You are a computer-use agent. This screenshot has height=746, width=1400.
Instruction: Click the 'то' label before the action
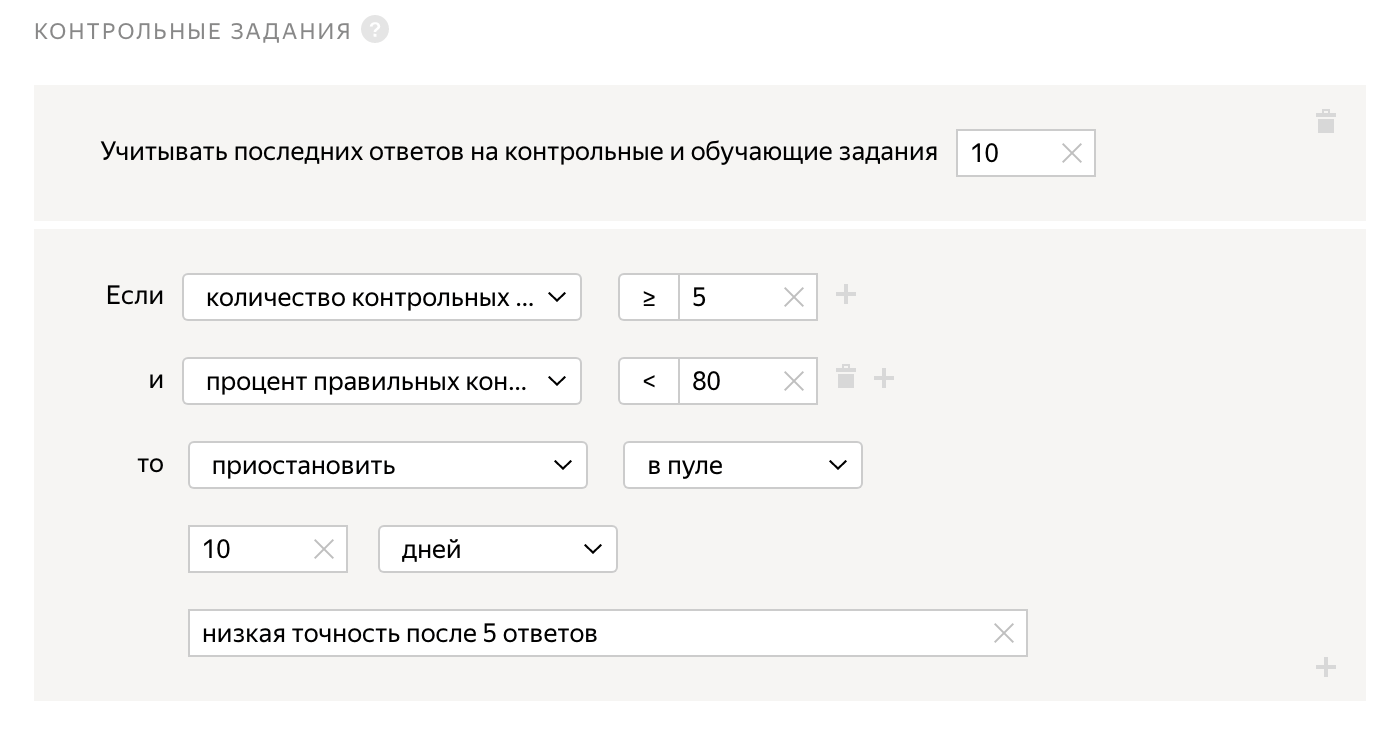tap(150, 464)
